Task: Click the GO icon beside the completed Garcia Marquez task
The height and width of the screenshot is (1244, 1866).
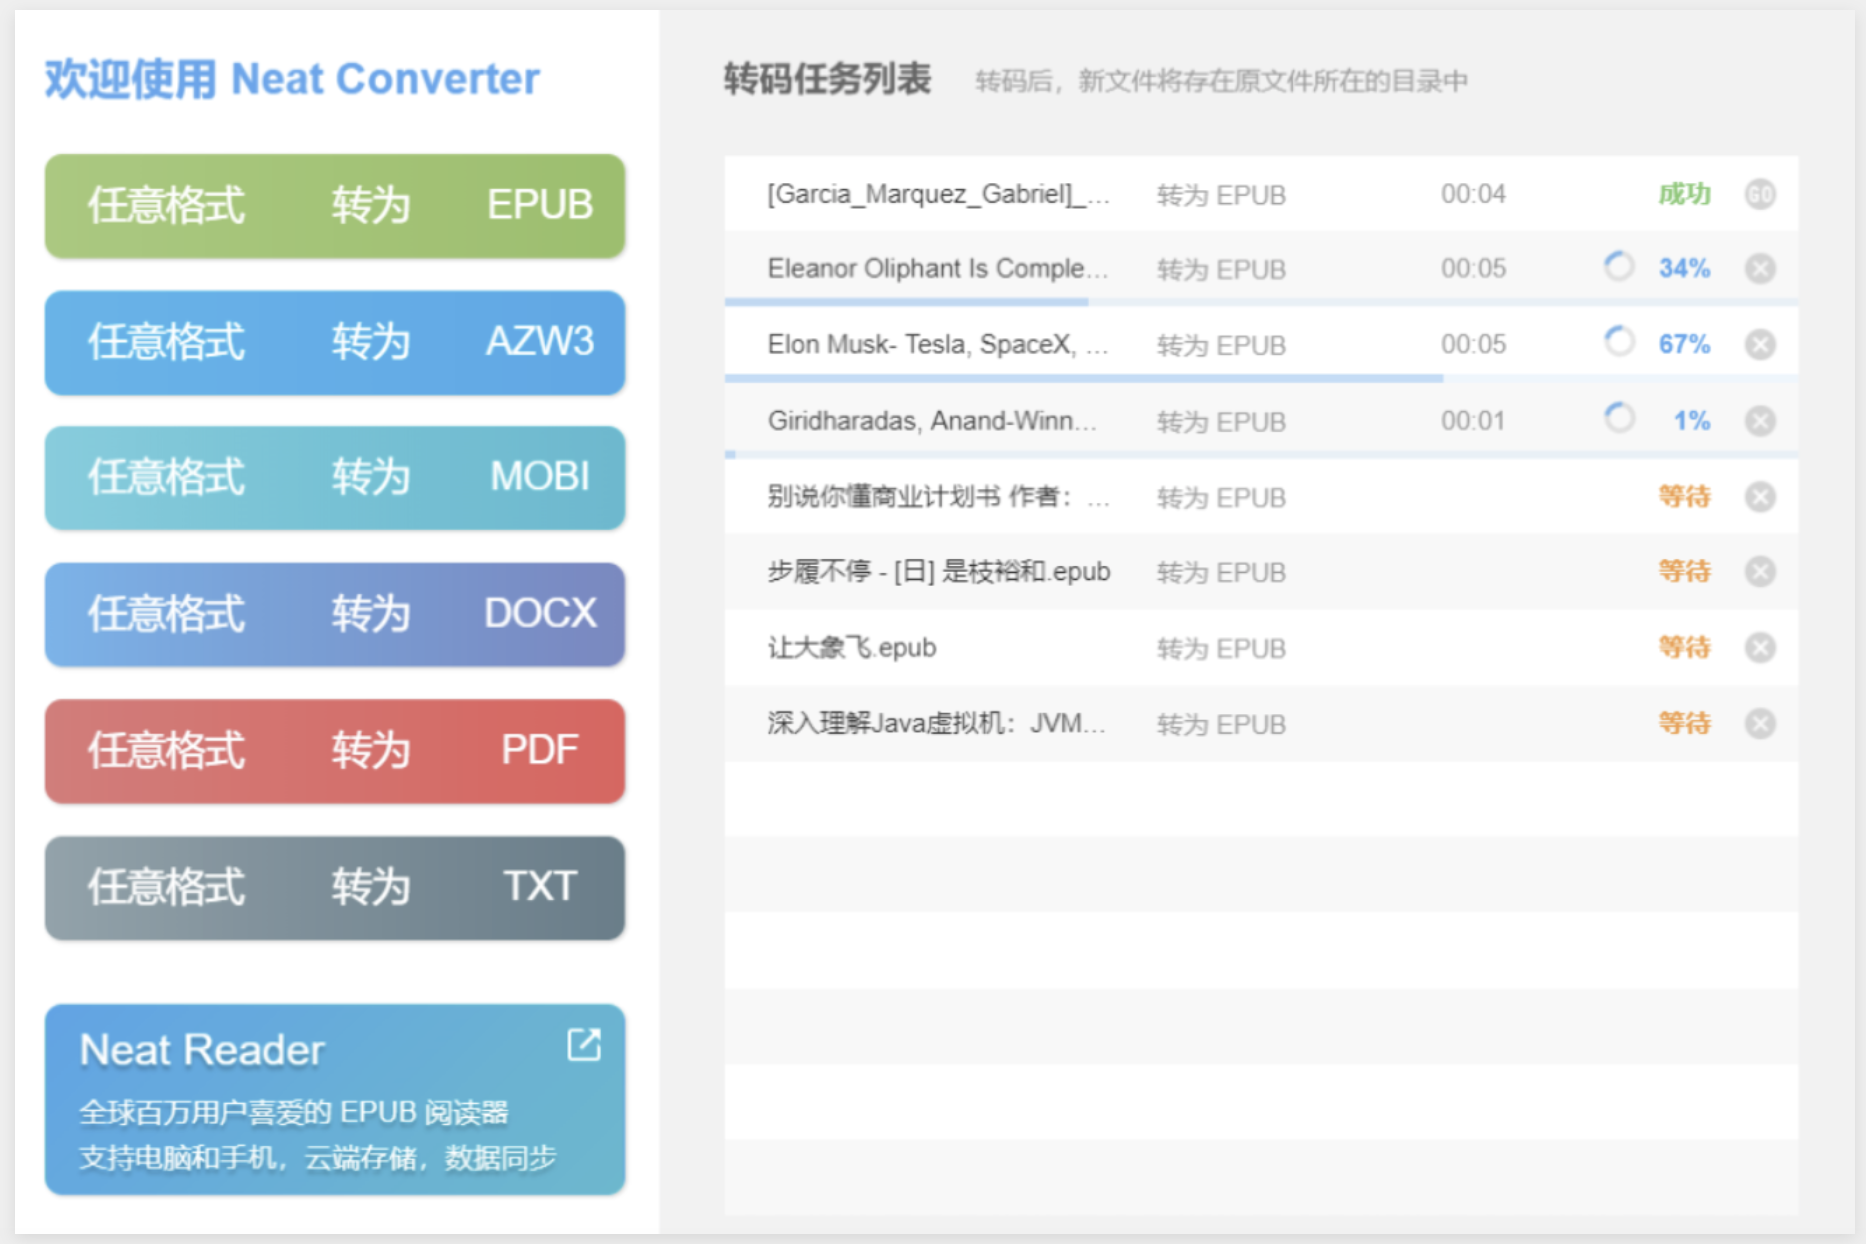Action: click(x=1761, y=195)
